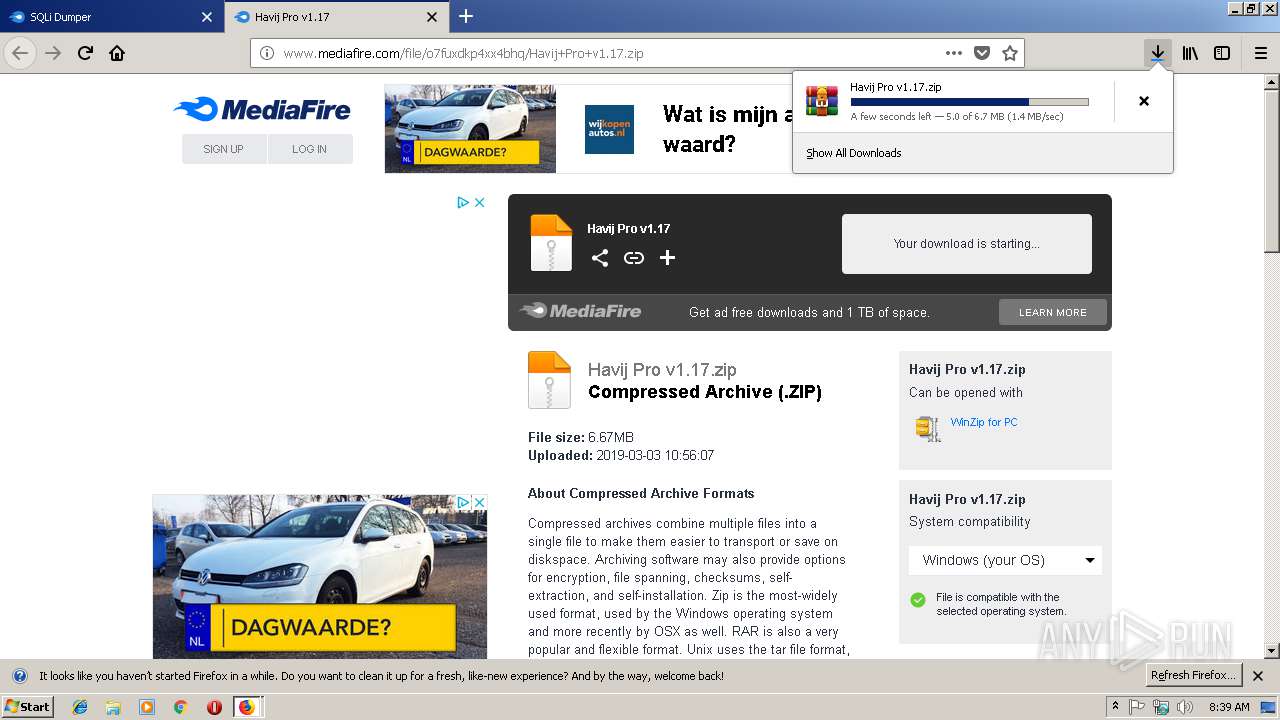Click 'Your download is starting...' box
Viewport: 1280px width, 720px height.
click(967, 244)
